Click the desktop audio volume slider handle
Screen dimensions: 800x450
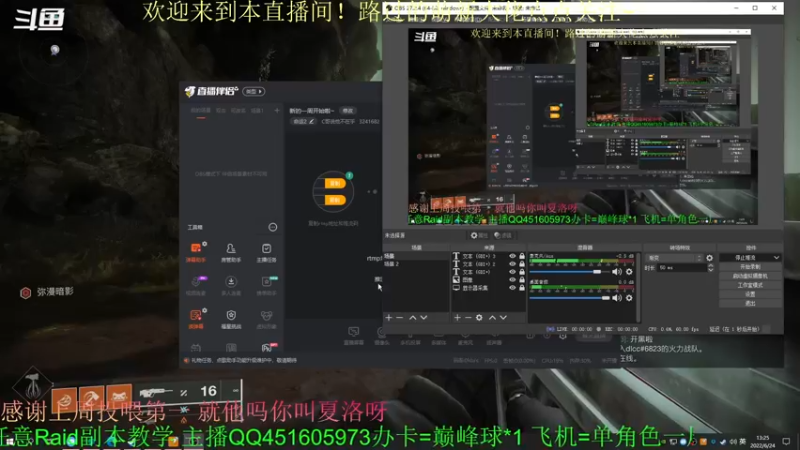tap(606, 297)
